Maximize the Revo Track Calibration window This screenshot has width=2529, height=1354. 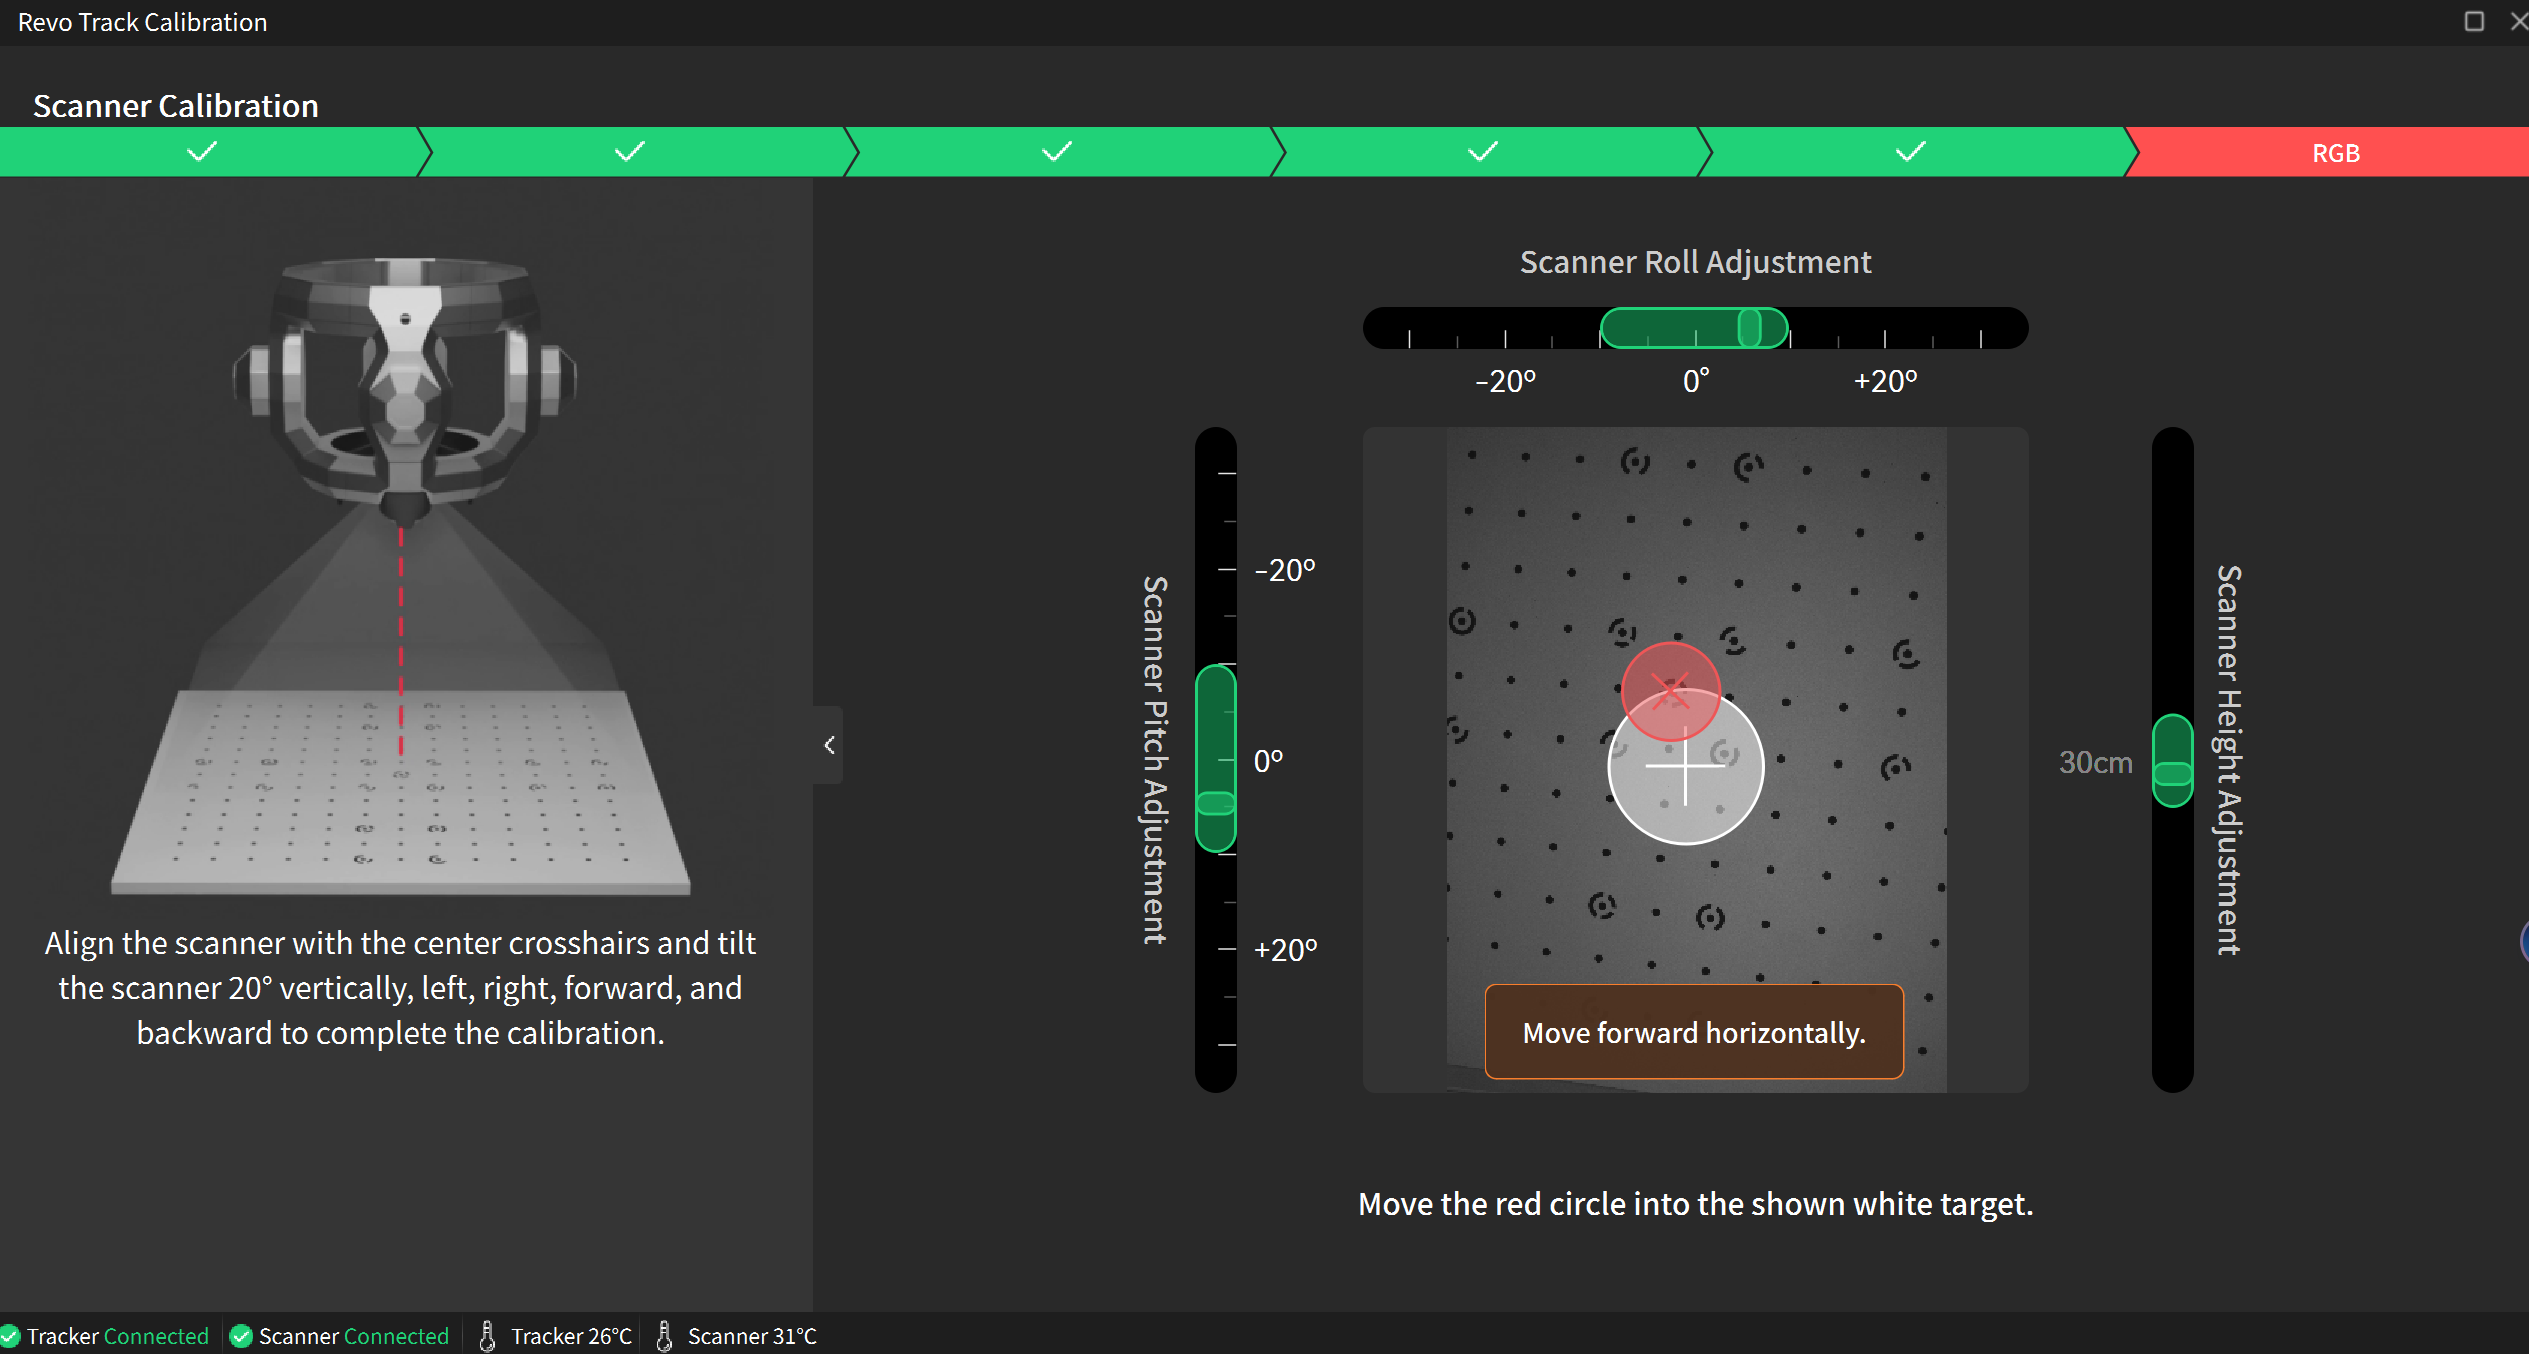2473,21
